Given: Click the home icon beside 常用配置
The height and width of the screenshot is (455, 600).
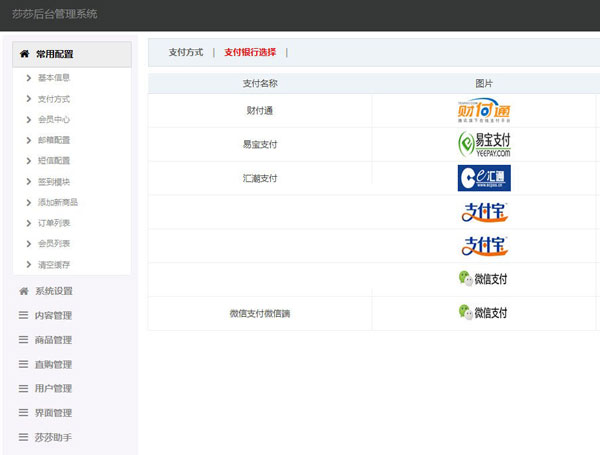Looking at the screenshot, I should click(24, 54).
